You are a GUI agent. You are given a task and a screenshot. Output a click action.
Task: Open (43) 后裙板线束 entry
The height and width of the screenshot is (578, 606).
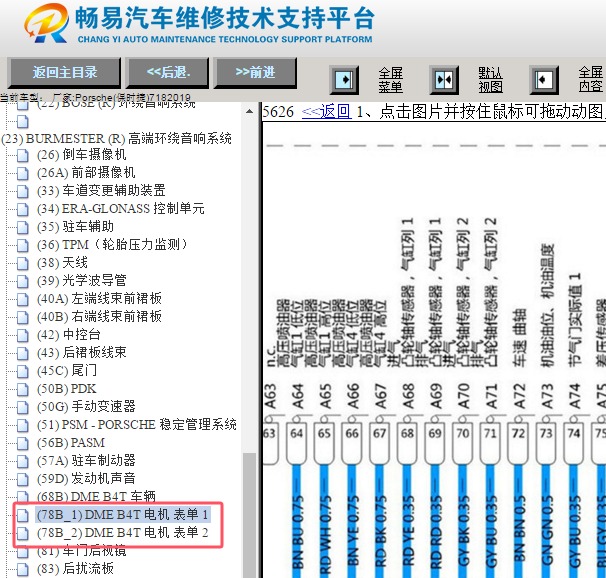click(x=82, y=353)
